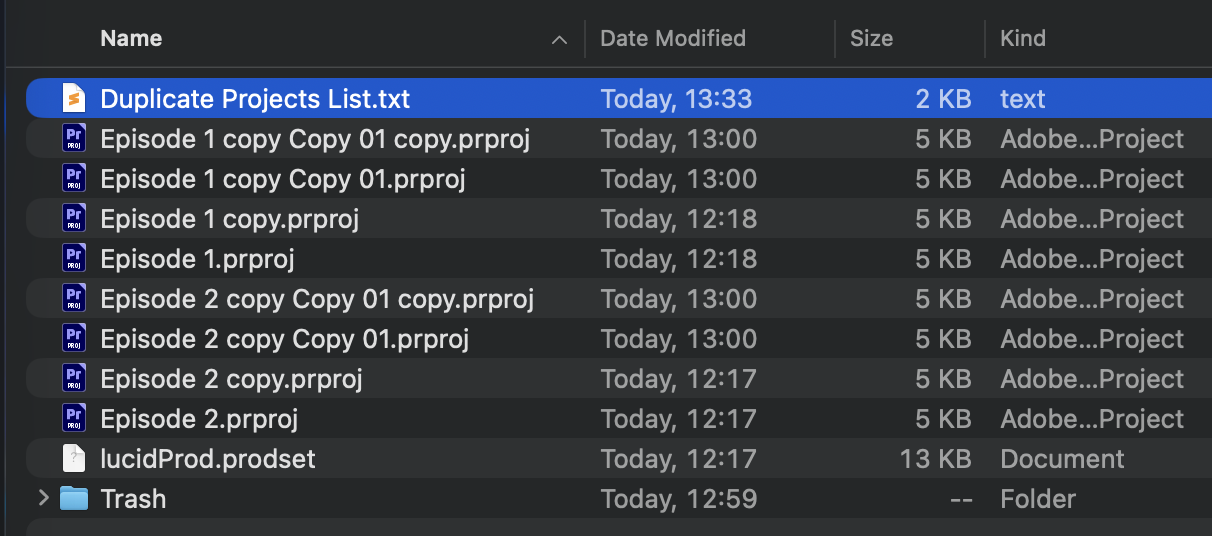
Task: Click the Duplicate Projects List.txt file icon
Action: tap(74, 99)
